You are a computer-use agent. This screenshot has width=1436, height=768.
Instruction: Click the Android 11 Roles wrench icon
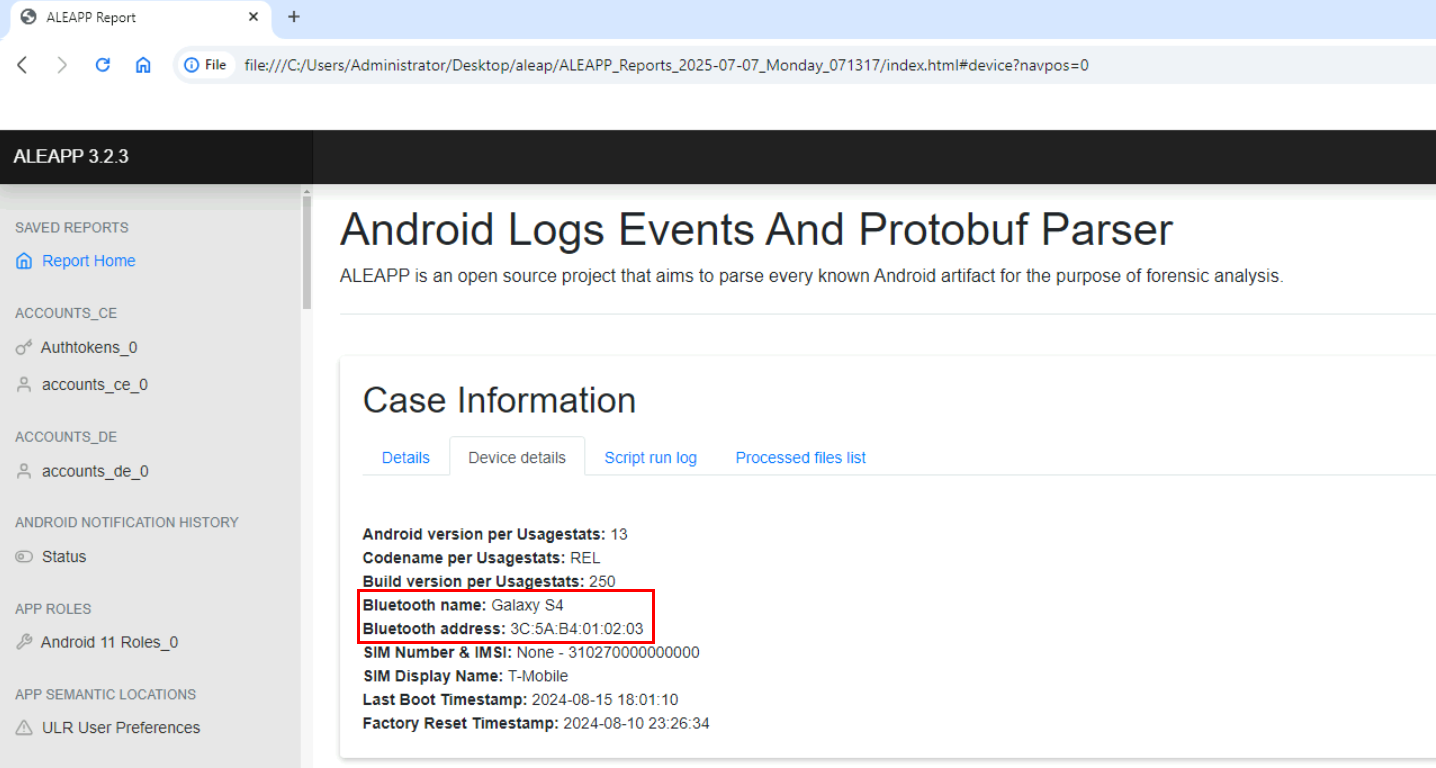click(24, 643)
